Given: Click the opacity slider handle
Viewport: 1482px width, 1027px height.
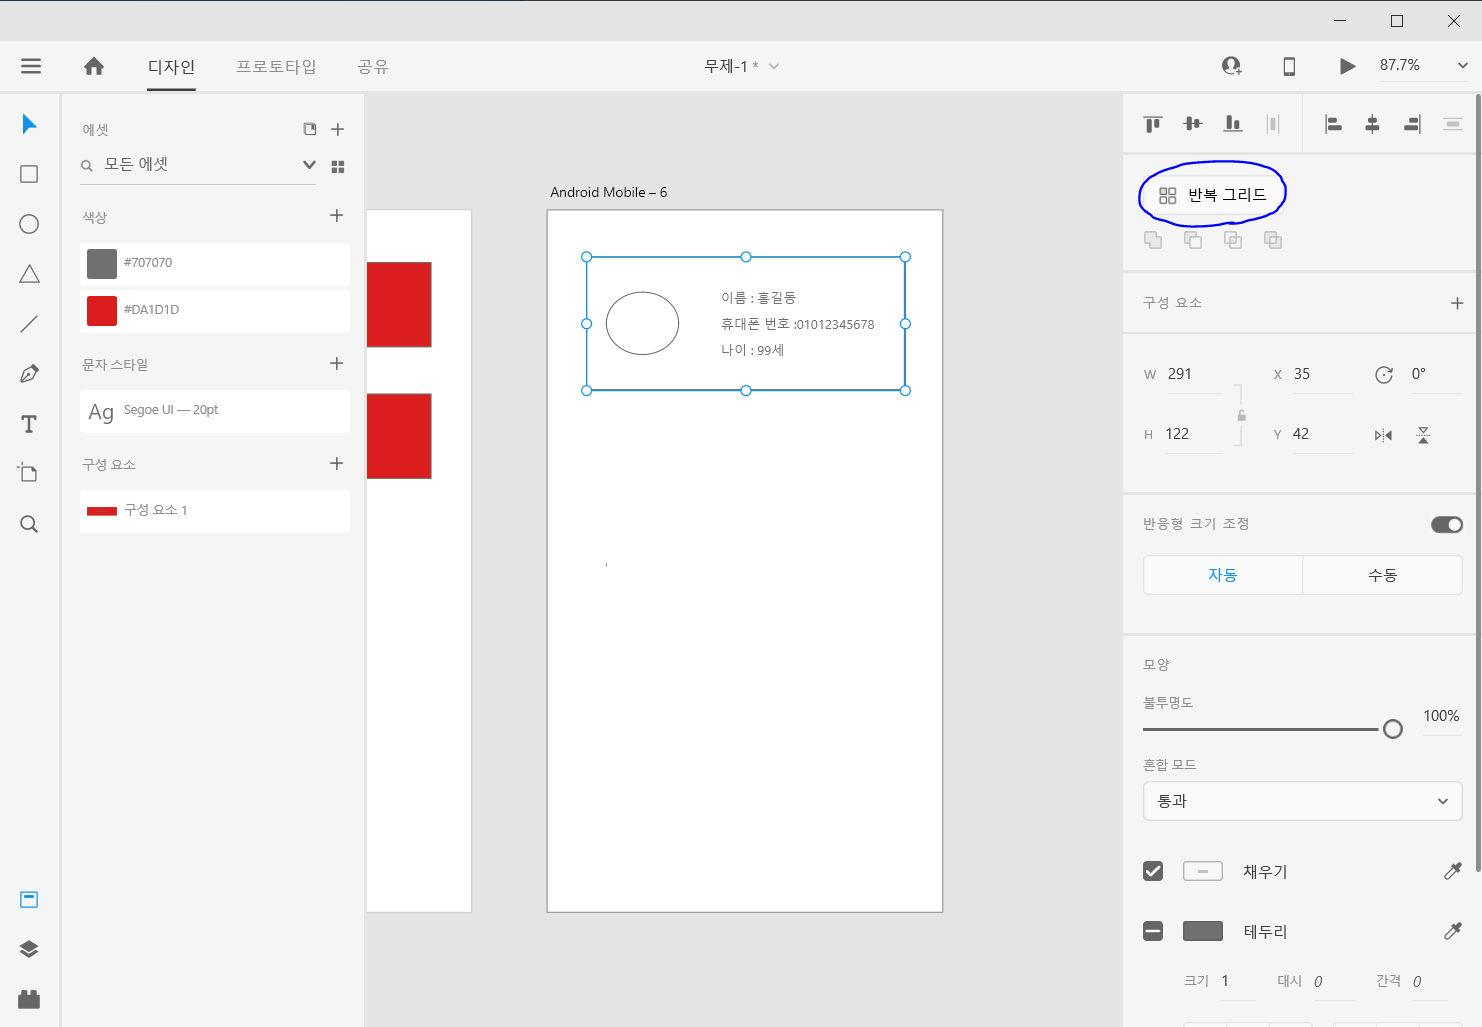Looking at the screenshot, I should (x=1393, y=729).
